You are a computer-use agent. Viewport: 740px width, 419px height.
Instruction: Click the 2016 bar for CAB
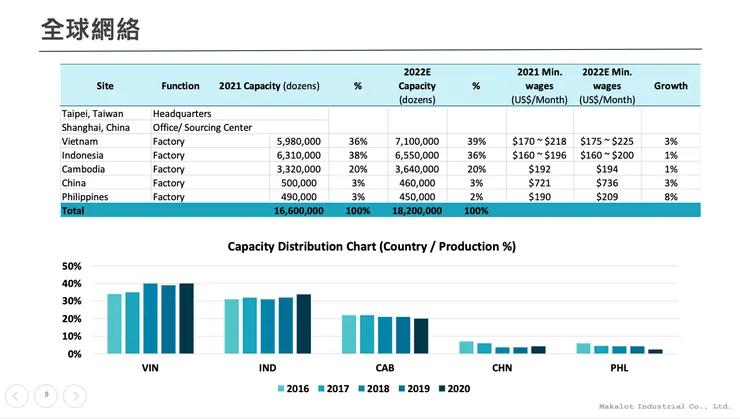[349, 334]
